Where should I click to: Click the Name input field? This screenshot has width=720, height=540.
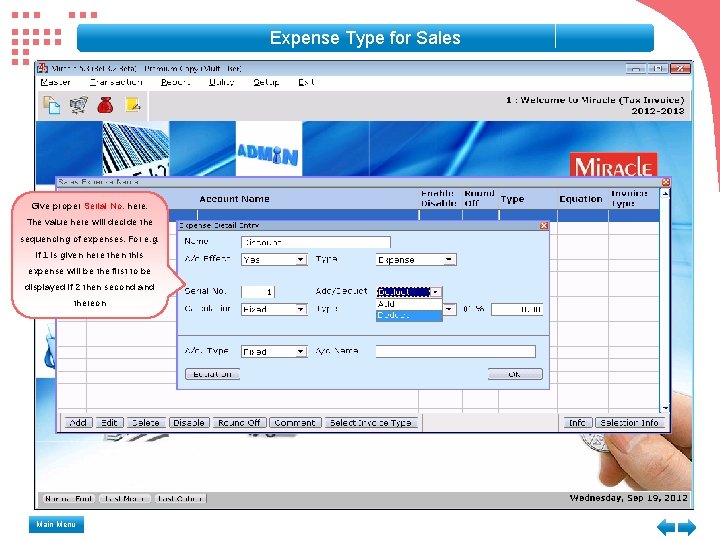click(315, 242)
